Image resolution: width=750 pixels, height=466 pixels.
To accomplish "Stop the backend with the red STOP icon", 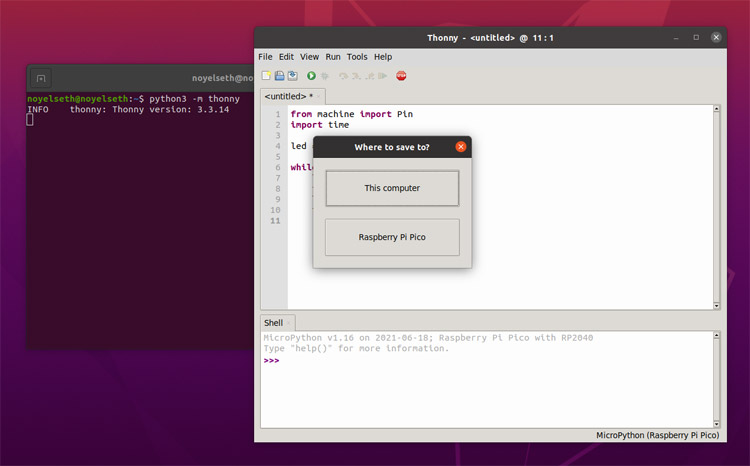I will 401,76.
